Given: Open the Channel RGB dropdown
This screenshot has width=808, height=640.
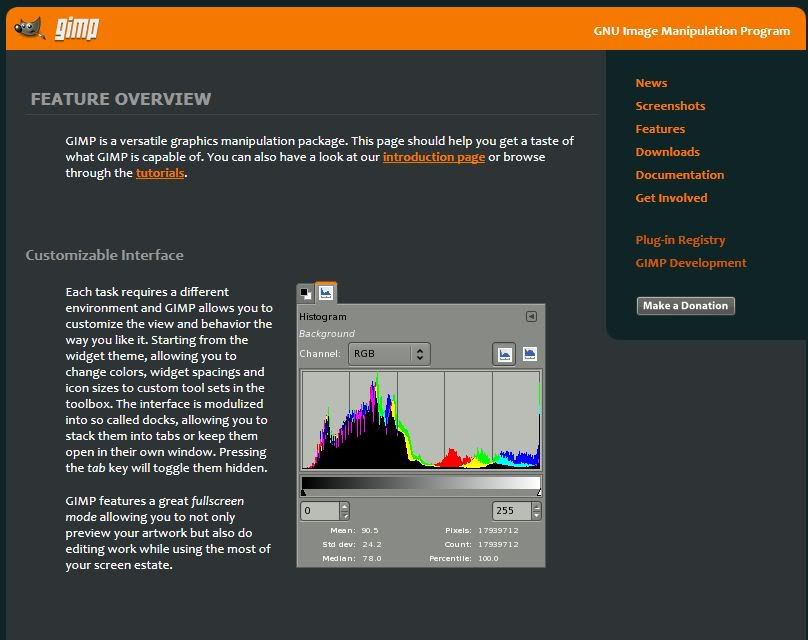Looking at the screenshot, I should click(x=389, y=354).
